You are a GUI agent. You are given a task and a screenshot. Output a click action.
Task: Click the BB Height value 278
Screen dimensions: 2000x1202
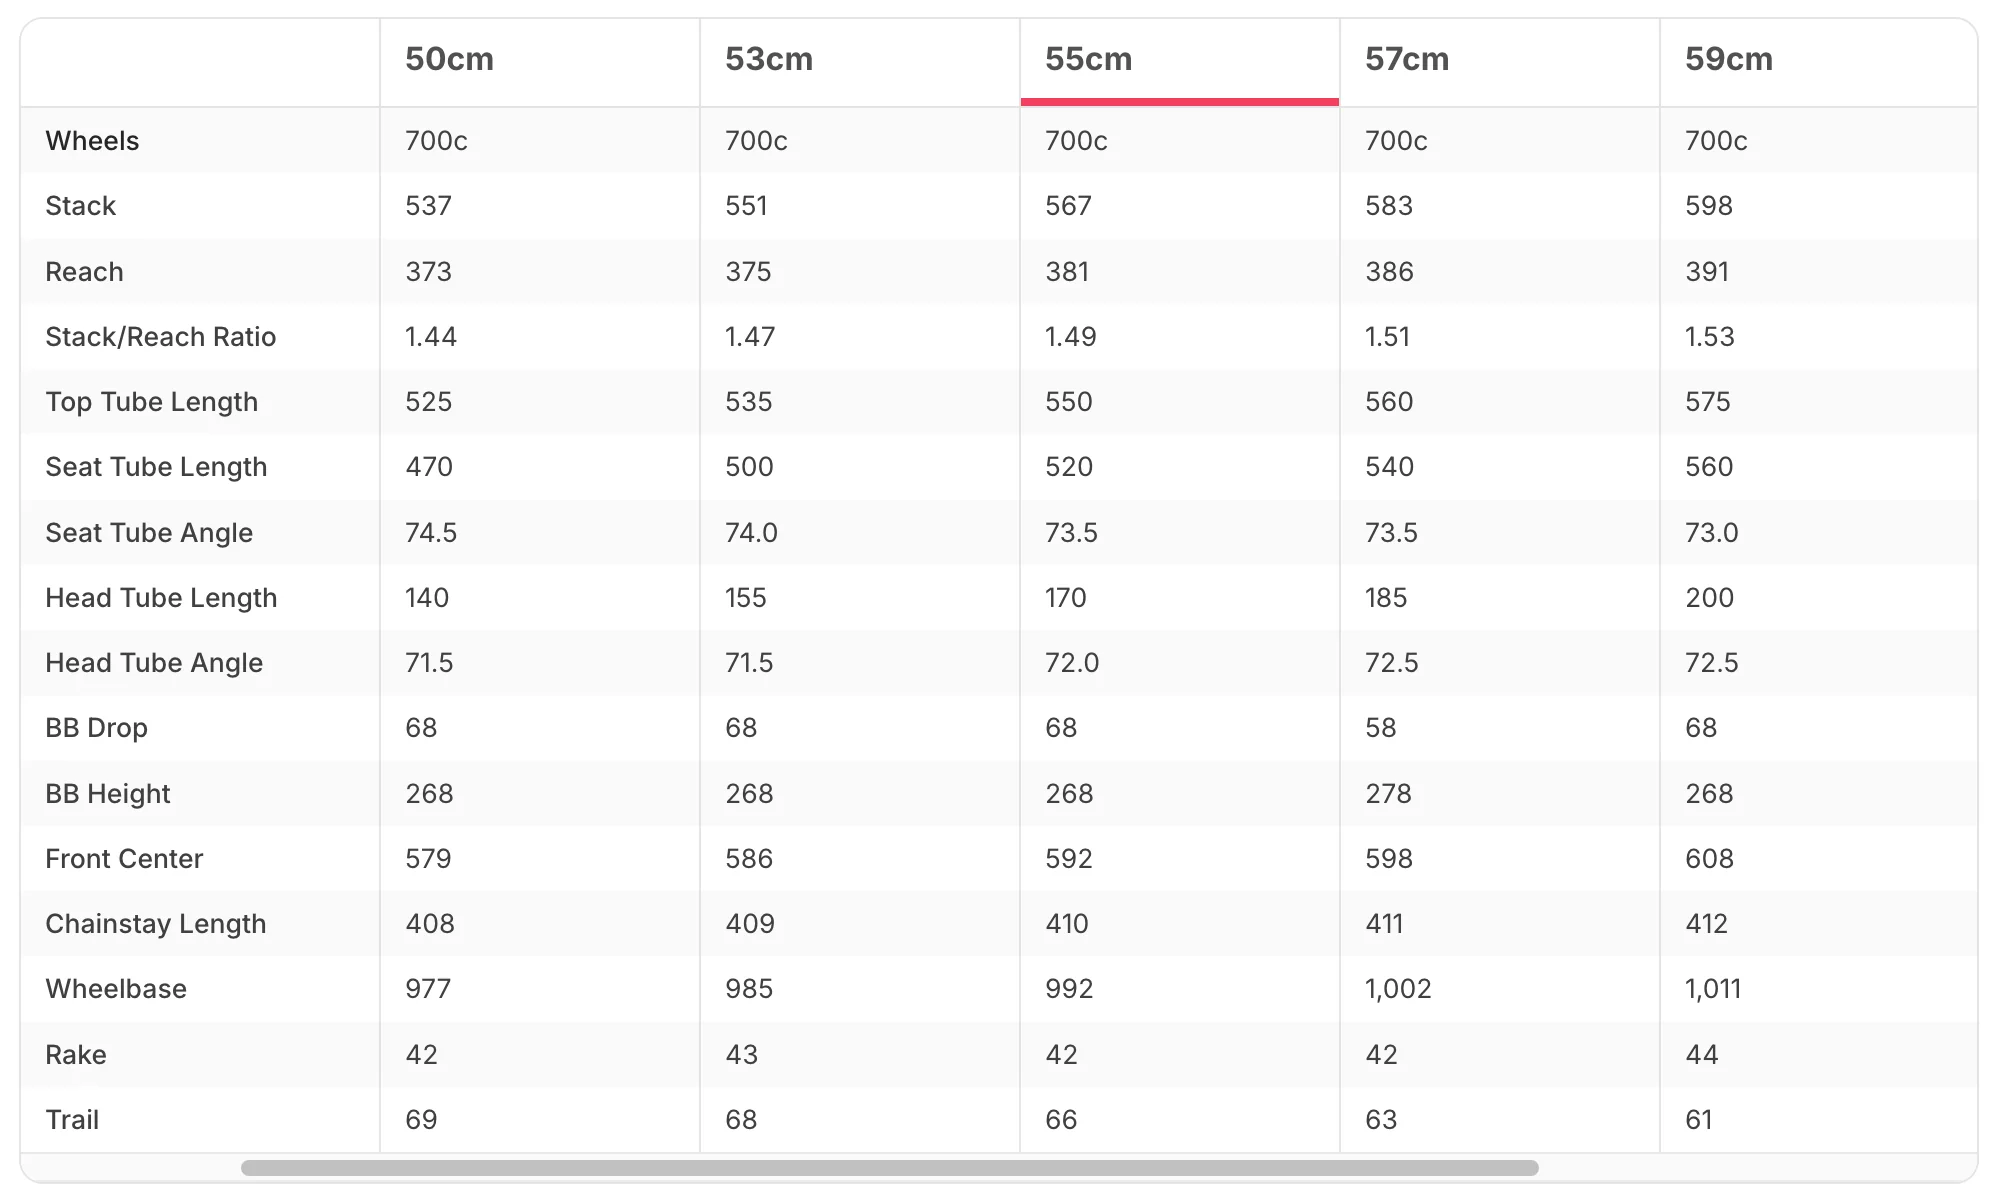[1389, 794]
